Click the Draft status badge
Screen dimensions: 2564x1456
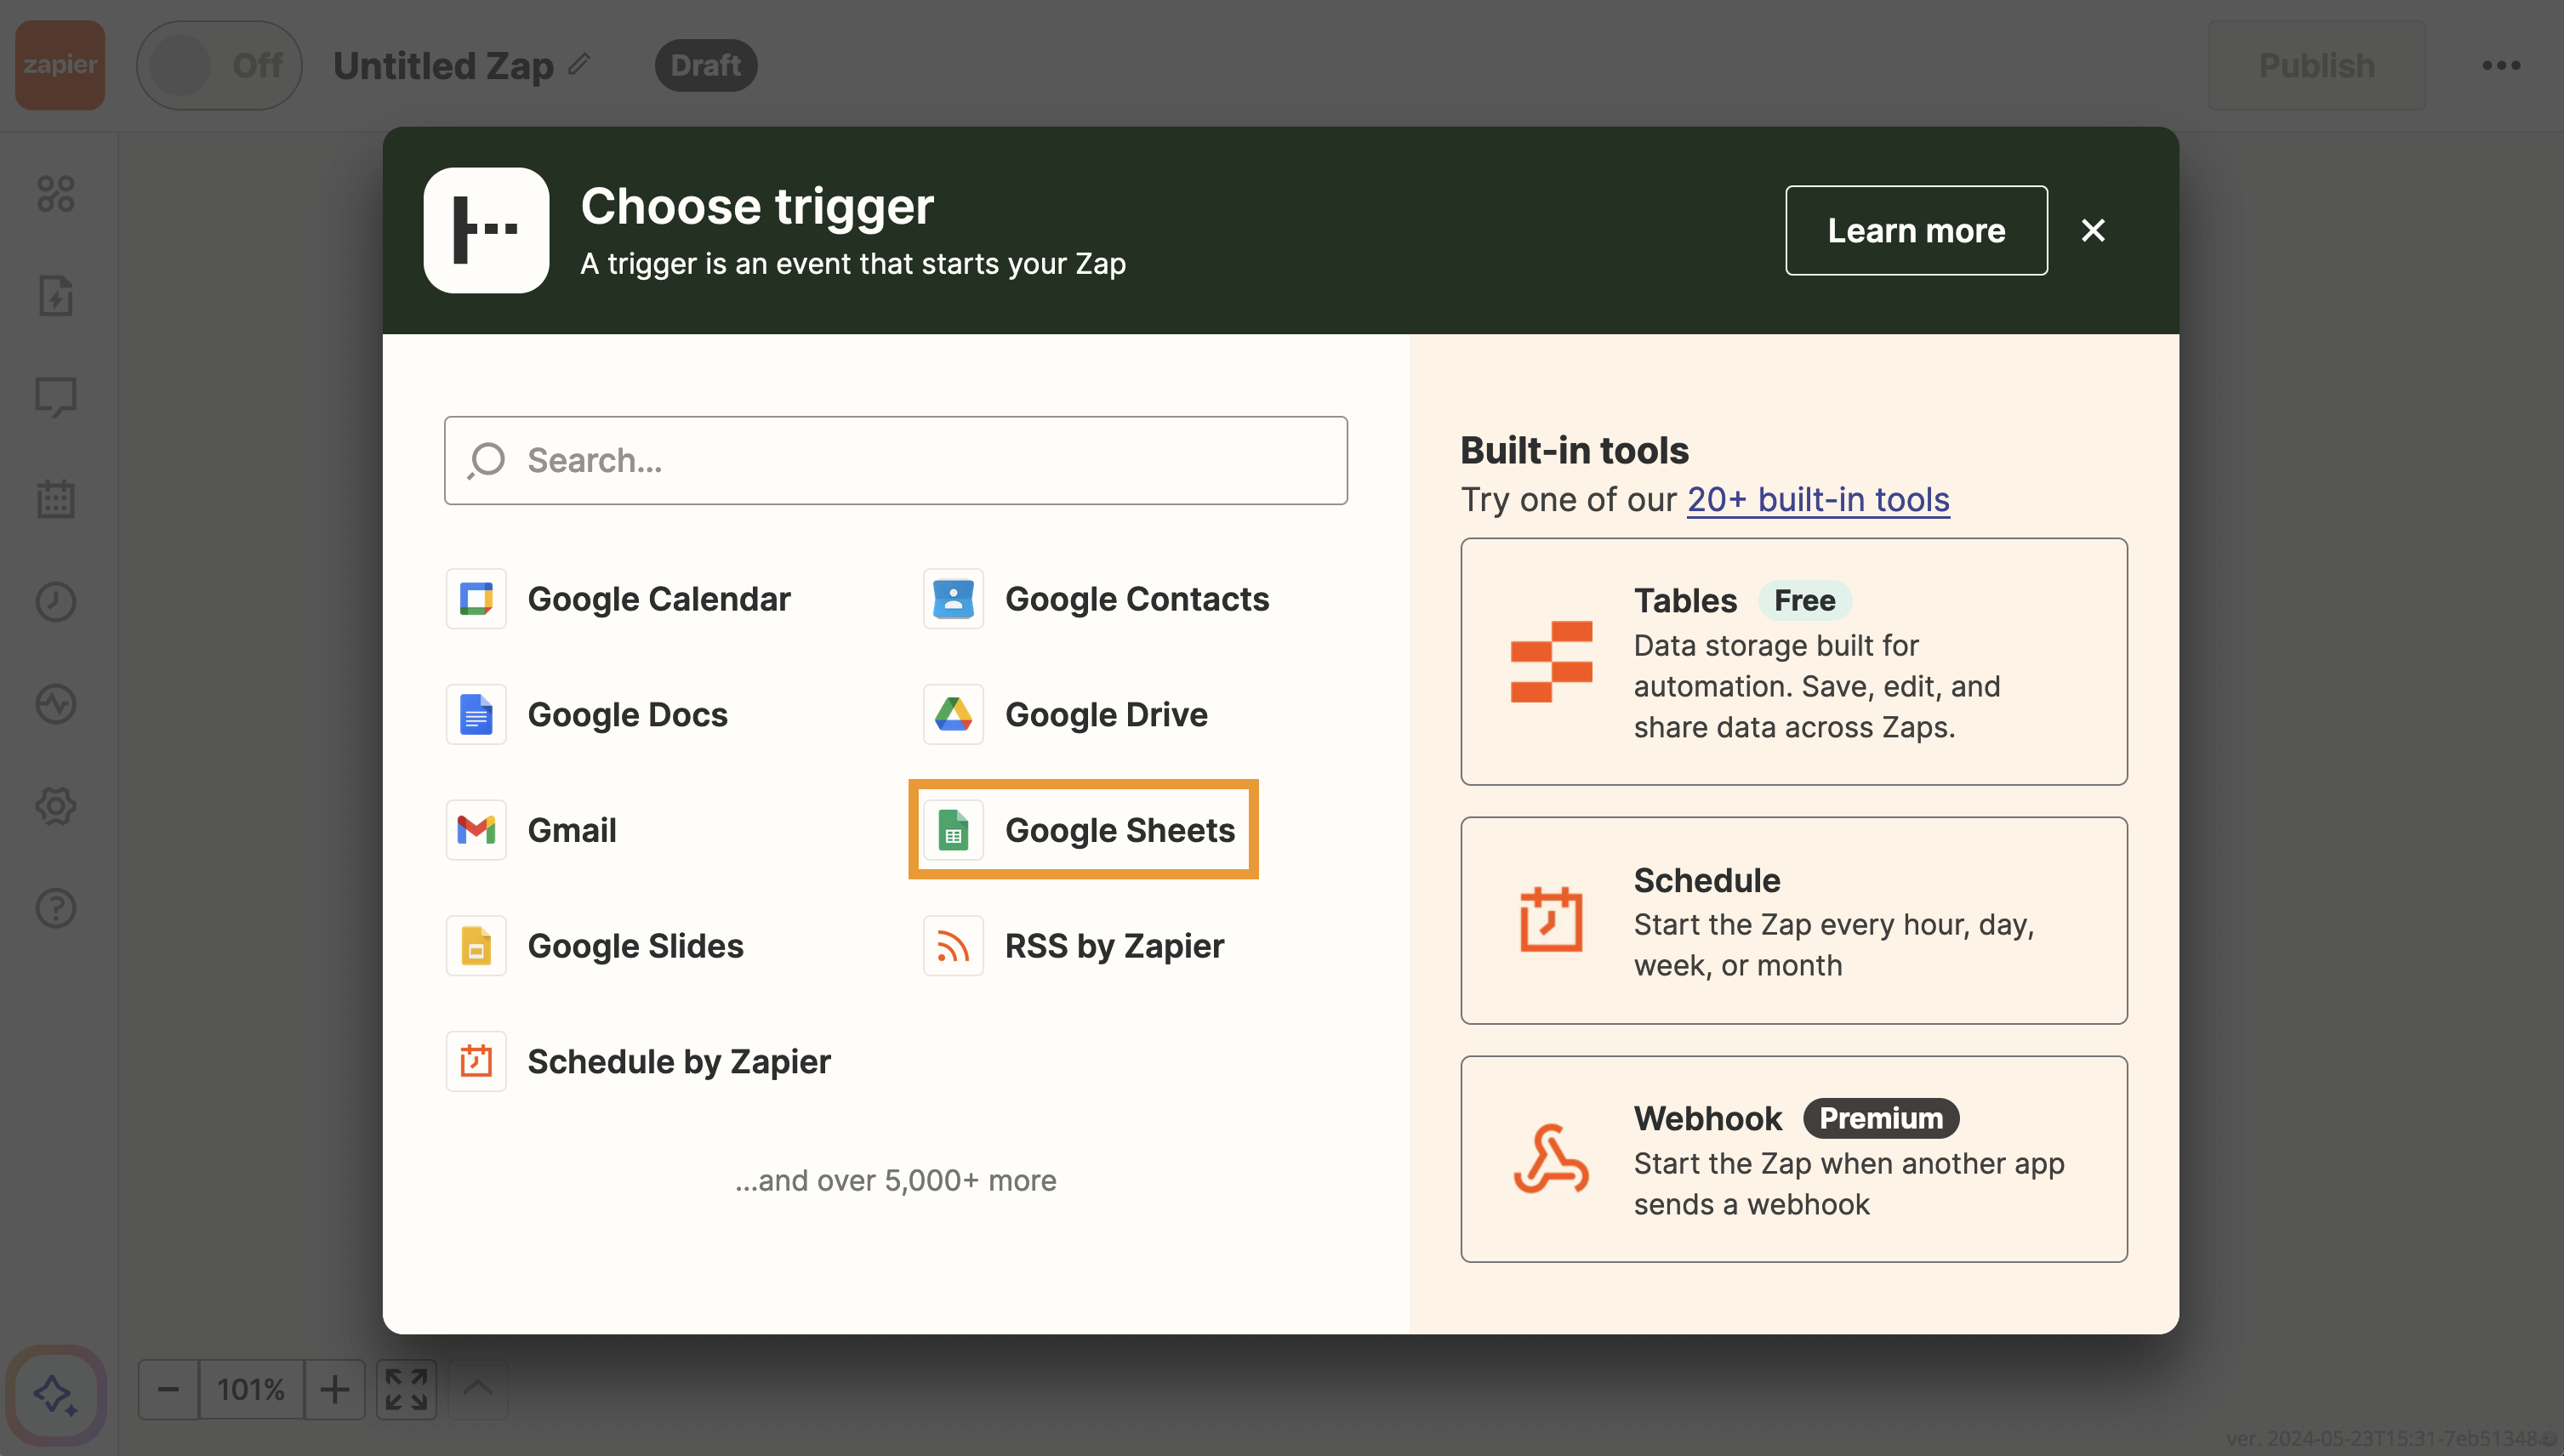pyautogui.click(x=706, y=65)
